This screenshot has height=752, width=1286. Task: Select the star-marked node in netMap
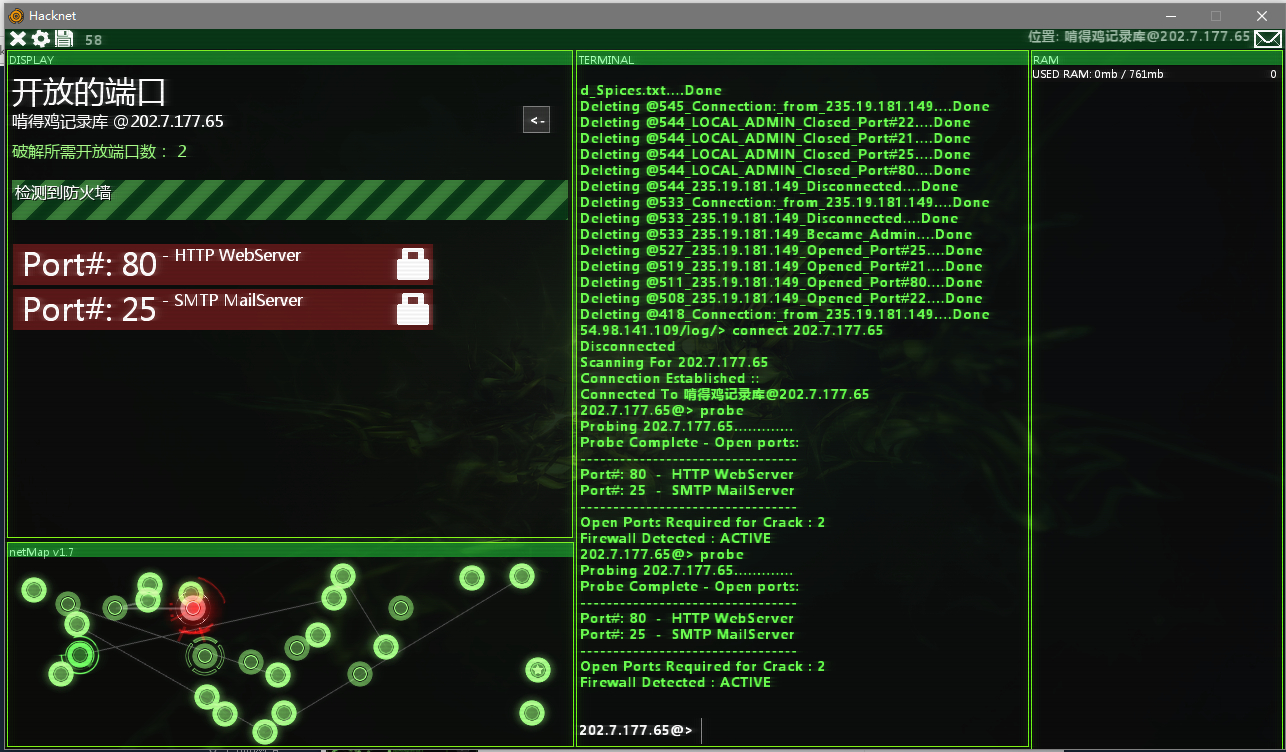(x=538, y=670)
